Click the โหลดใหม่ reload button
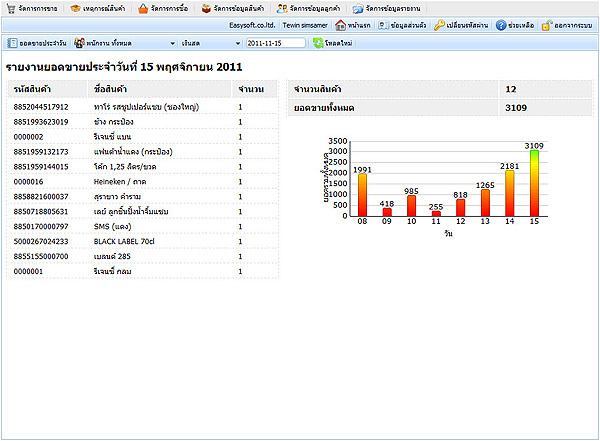The width and height of the screenshot is (600, 441). tap(332, 43)
